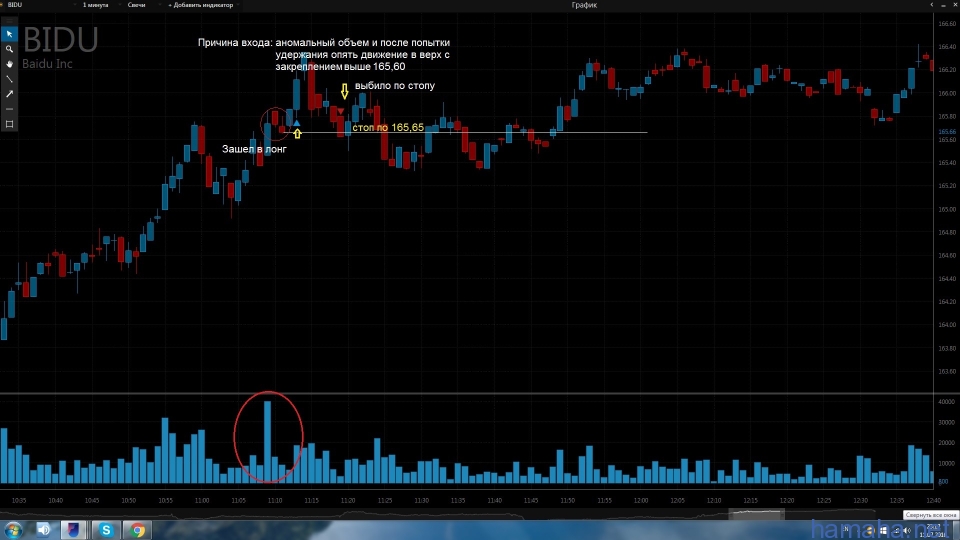This screenshot has width=960, height=540.
Task: Select the magnifier zoom tool
Action: coord(9,49)
